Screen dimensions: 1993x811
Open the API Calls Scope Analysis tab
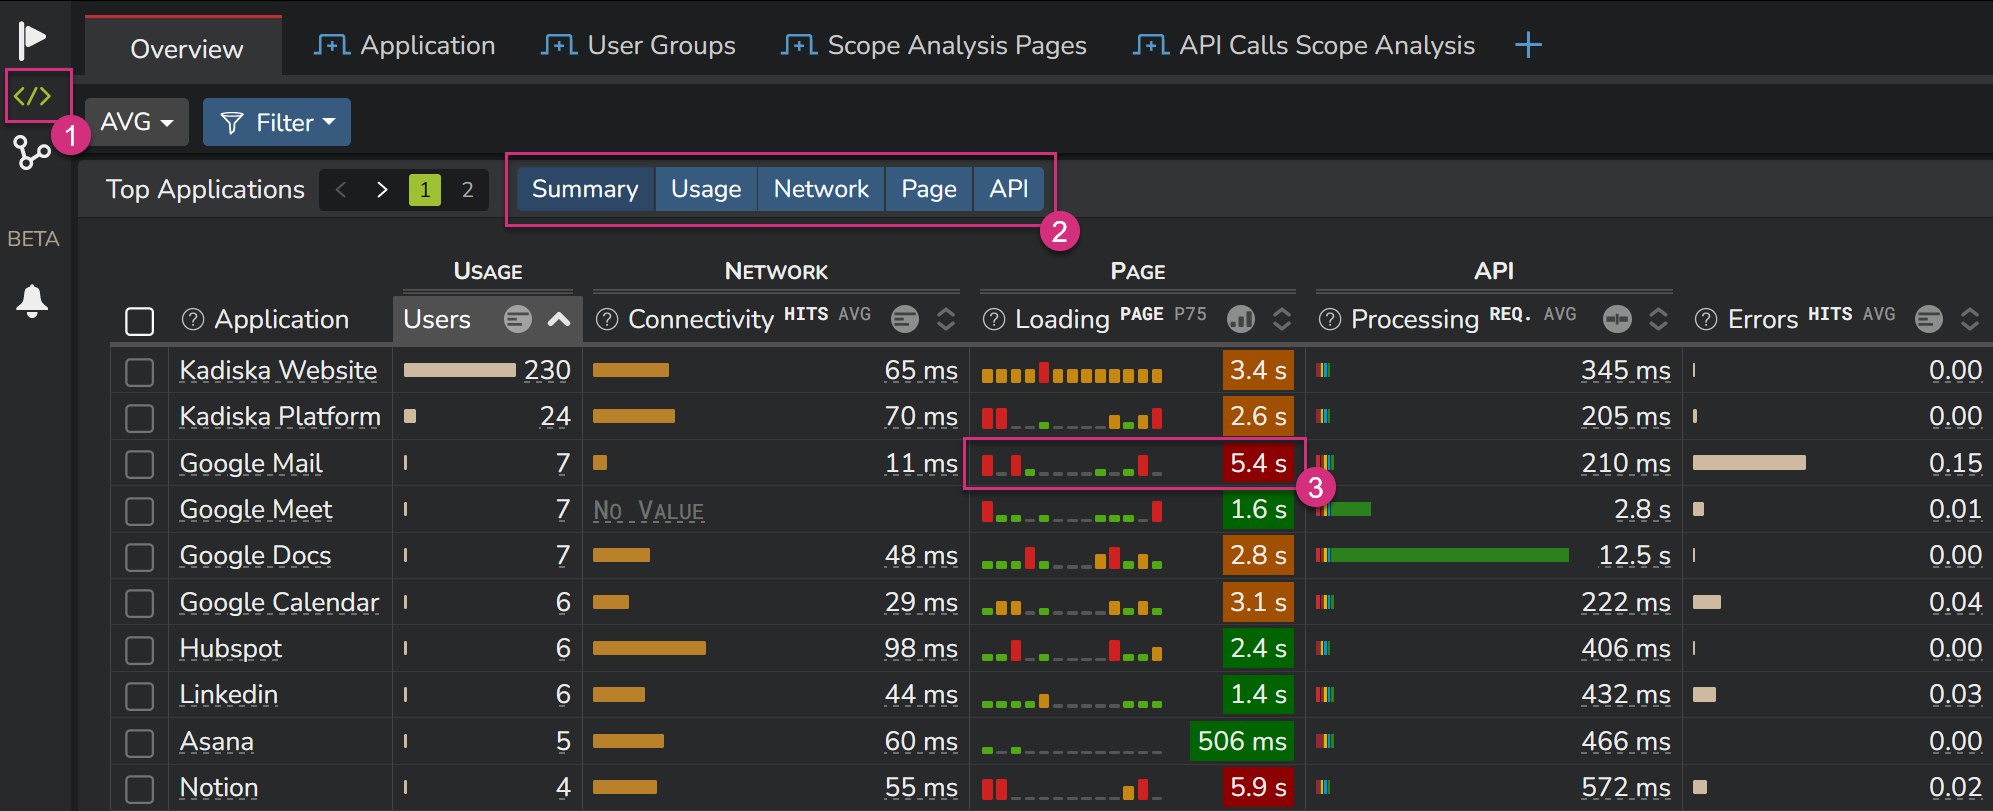(1304, 45)
